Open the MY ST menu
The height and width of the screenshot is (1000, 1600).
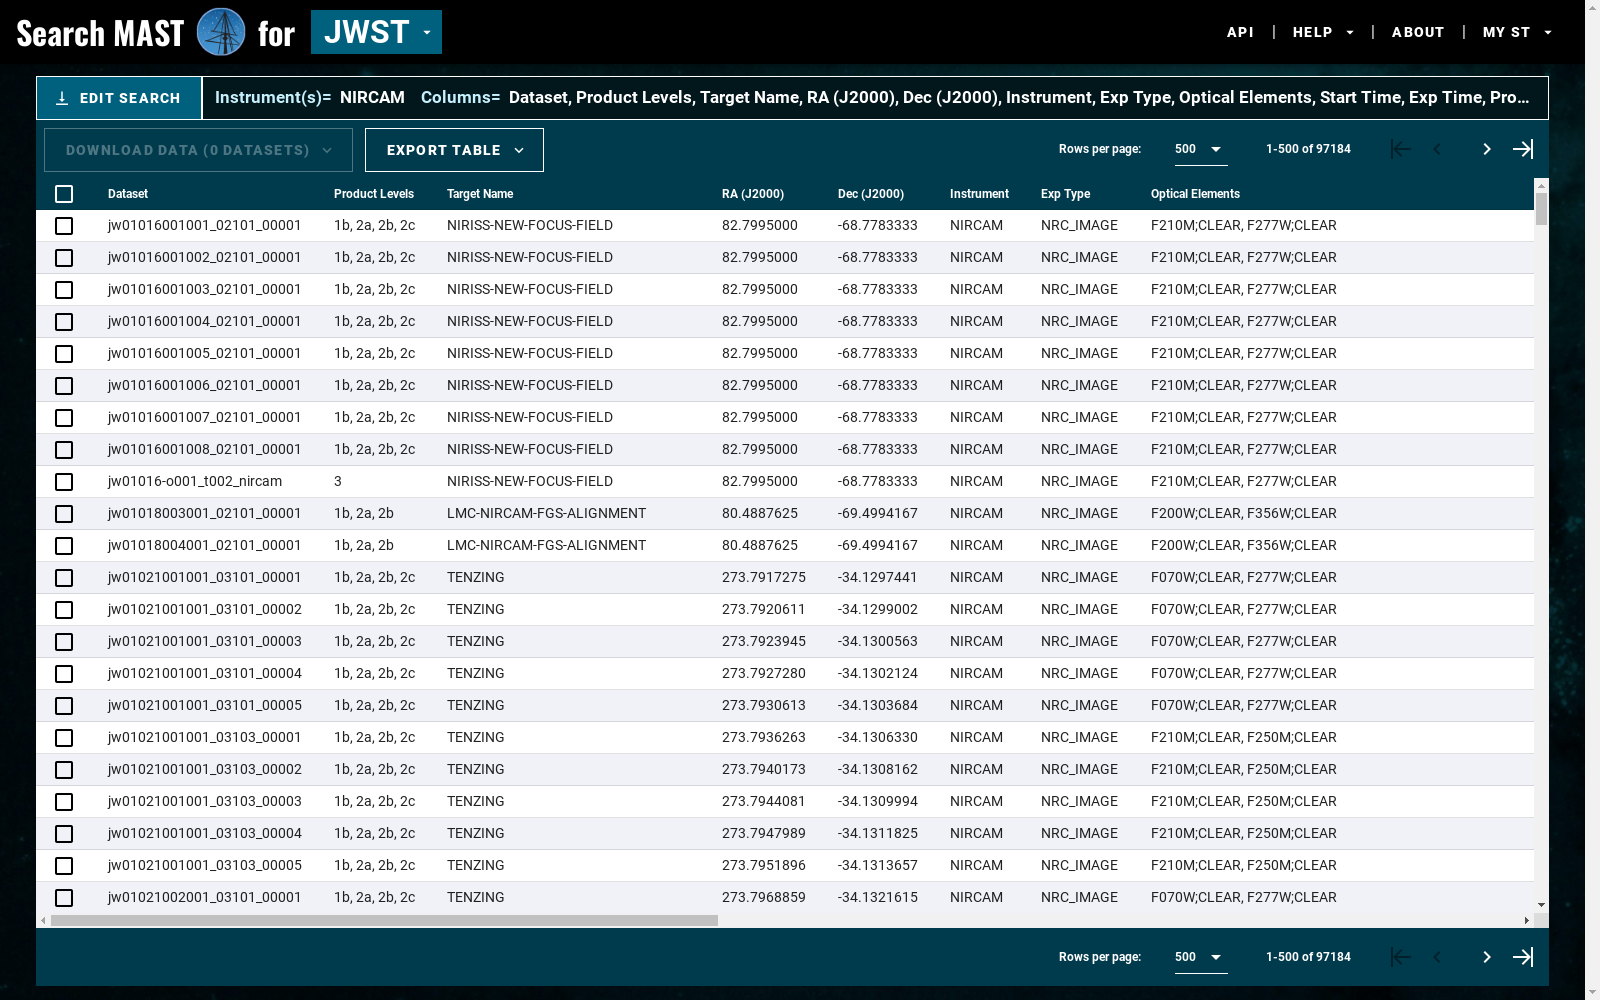pos(1516,32)
